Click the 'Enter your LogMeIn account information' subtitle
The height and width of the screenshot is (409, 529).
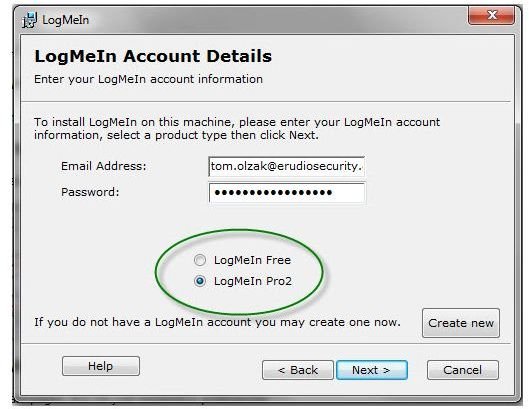pos(148,79)
